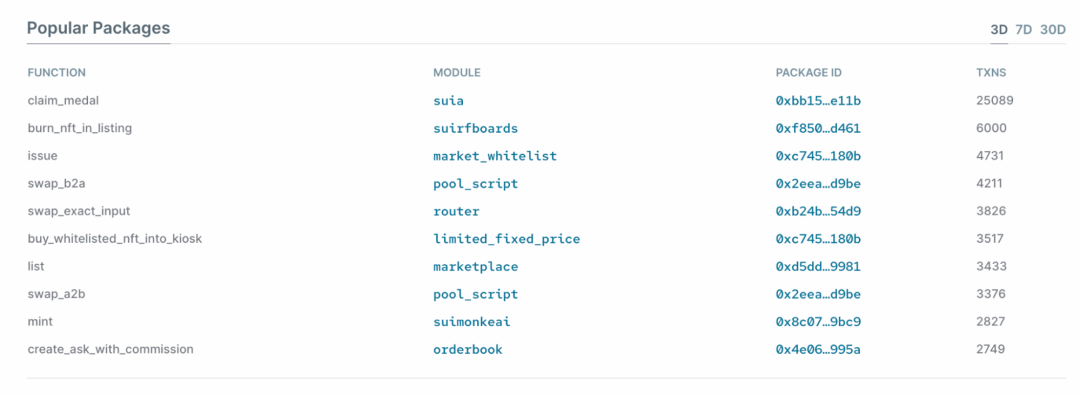Open the orderbook module link
Image resolution: width=1080 pixels, height=395 pixels.
pyautogui.click(x=468, y=350)
